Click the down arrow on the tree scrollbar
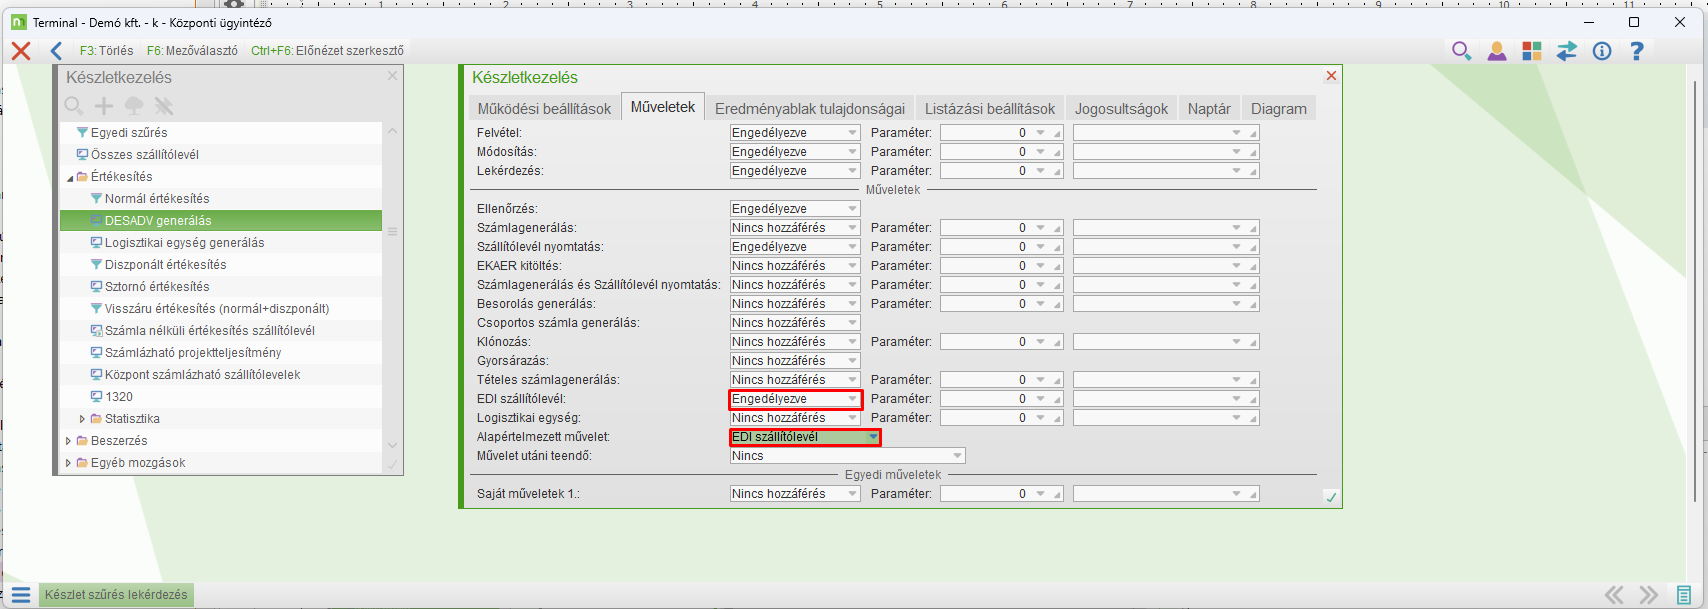Screen dimensions: 1708x609 pos(392,445)
